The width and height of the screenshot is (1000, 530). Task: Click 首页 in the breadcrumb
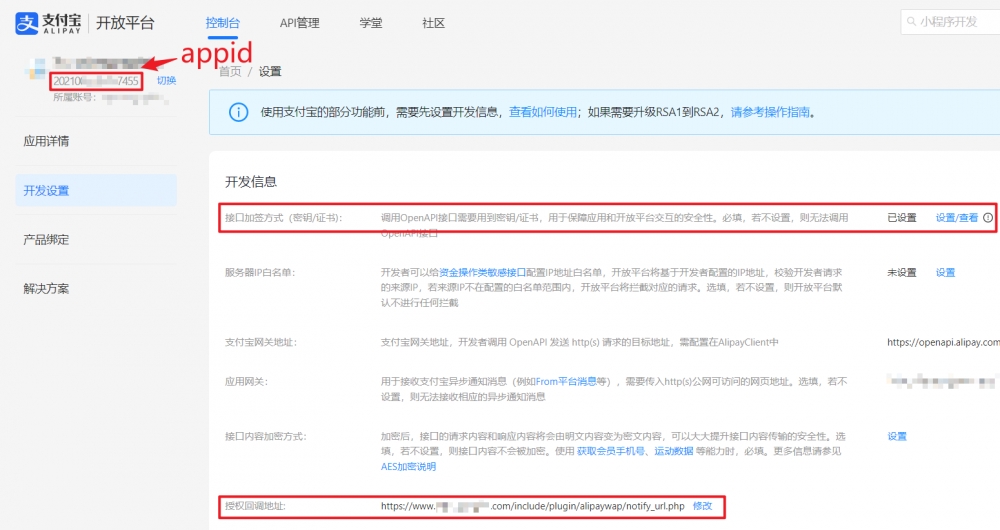click(230, 71)
